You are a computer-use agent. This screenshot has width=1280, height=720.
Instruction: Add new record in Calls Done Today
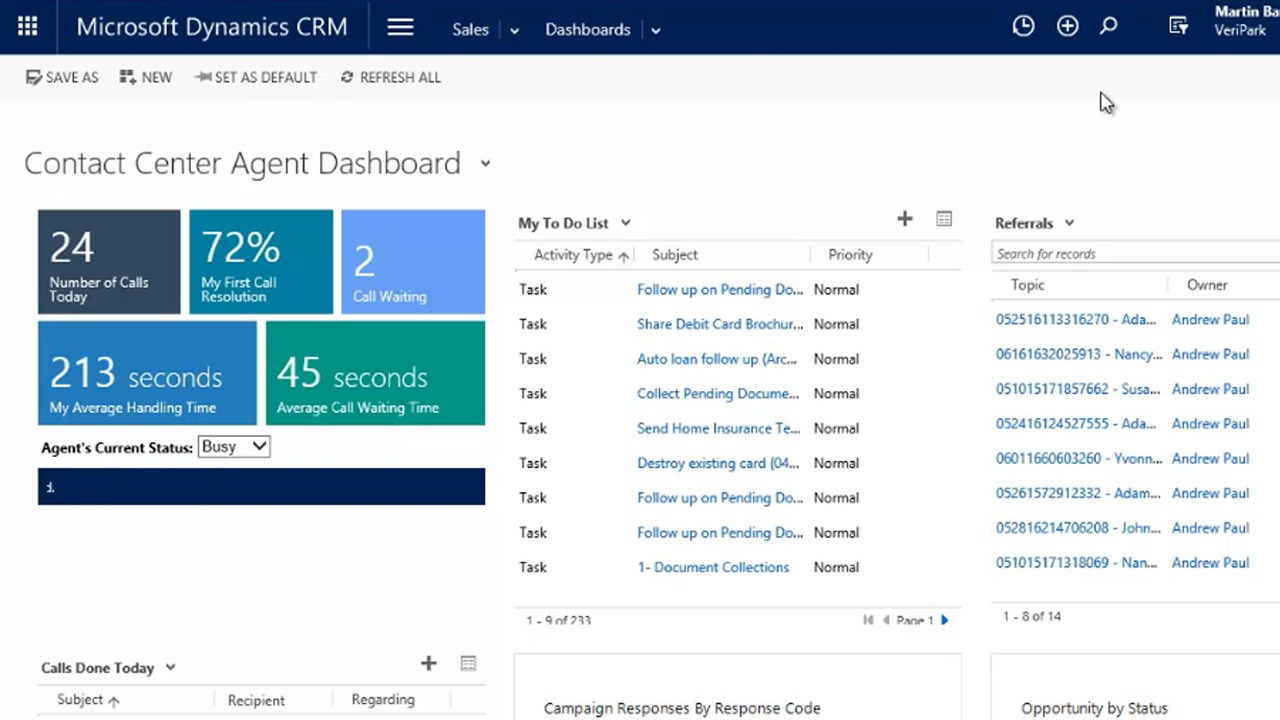429,663
